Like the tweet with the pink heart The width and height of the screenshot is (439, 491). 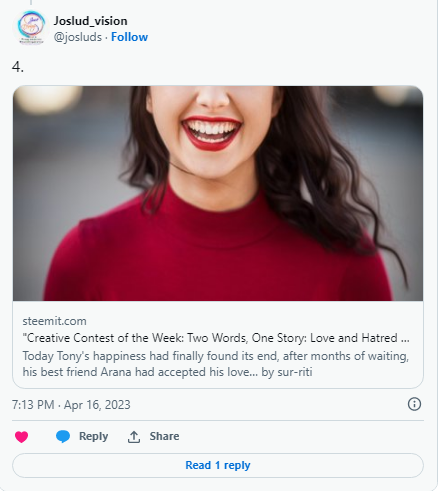22,436
